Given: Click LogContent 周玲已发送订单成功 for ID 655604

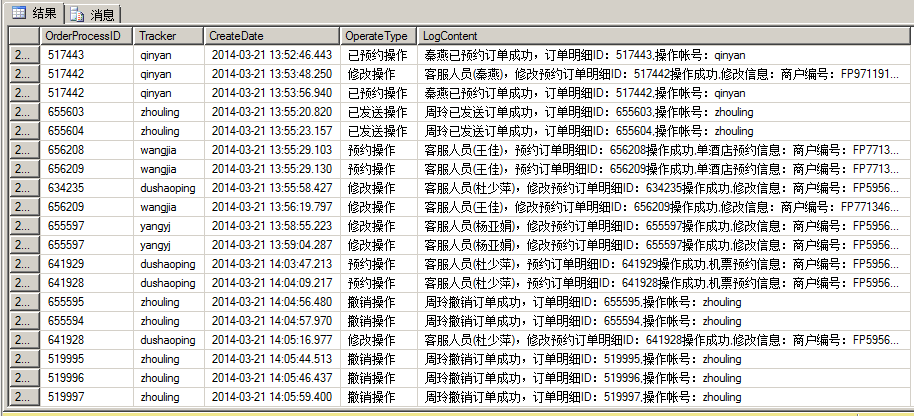Looking at the screenshot, I should [x=665, y=131].
